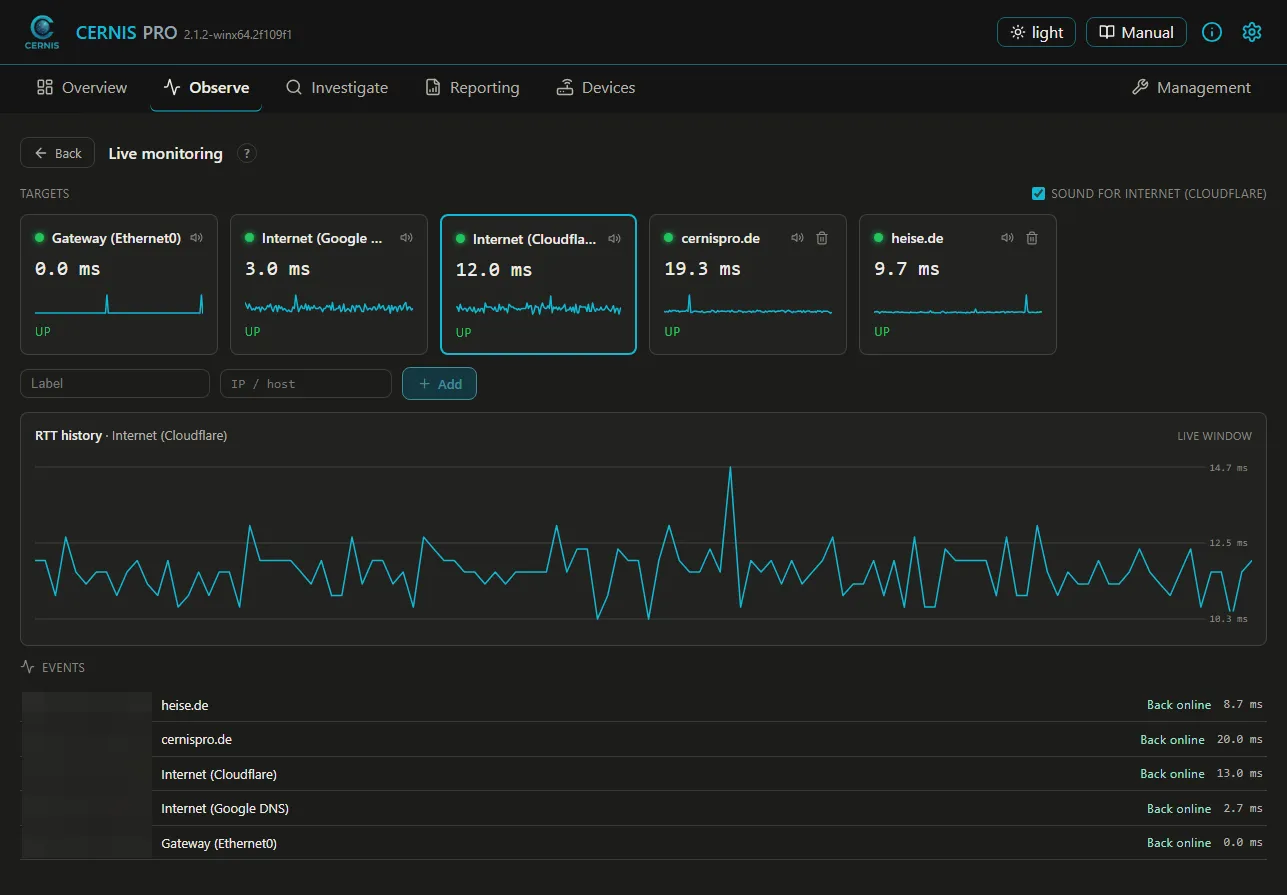Open the Reporting tab
The height and width of the screenshot is (895, 1287).
click(472, 88)
